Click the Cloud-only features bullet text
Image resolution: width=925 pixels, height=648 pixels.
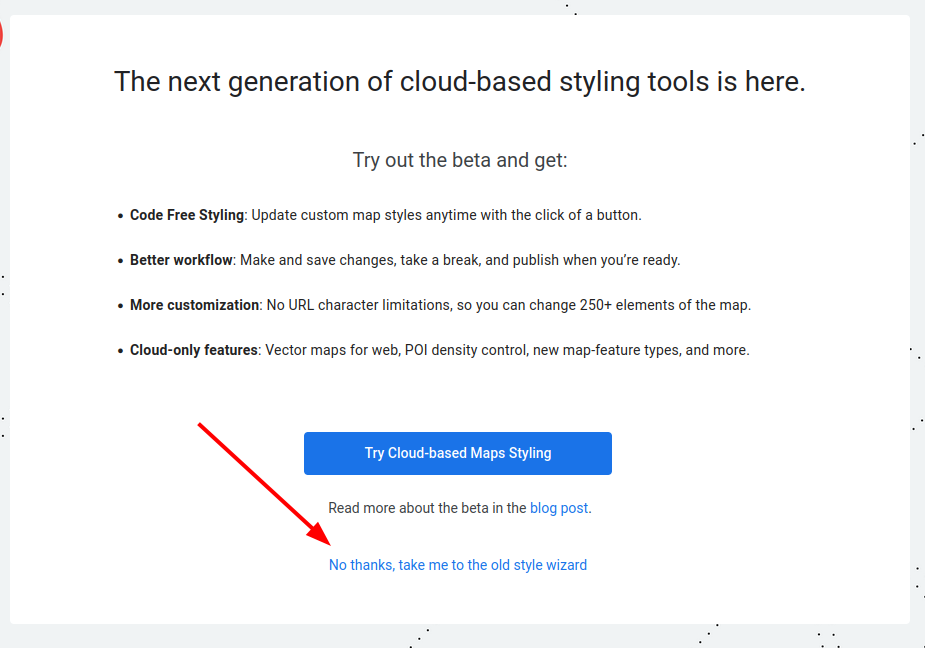tap(439, 350)
